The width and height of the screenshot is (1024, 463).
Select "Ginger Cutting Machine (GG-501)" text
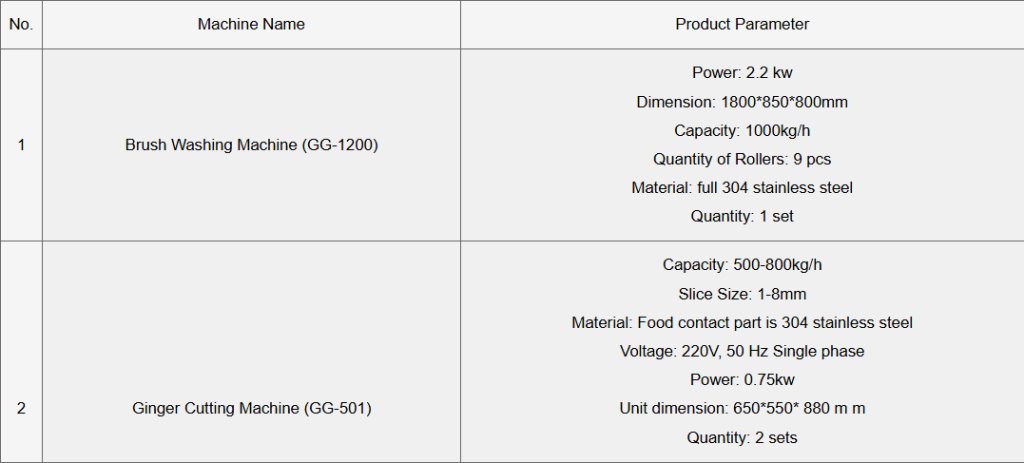[251, 408]
